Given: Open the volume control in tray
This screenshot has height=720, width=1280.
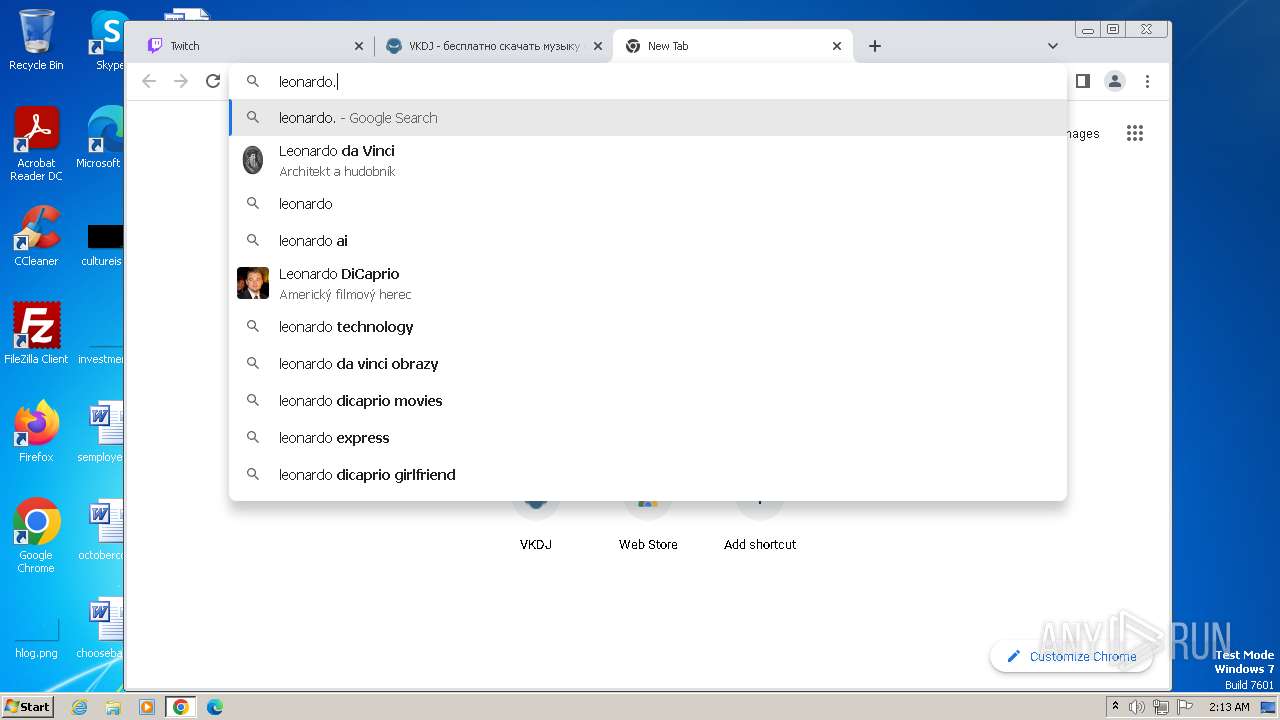Looking at the screenshot, I should tap(1137, 707).
